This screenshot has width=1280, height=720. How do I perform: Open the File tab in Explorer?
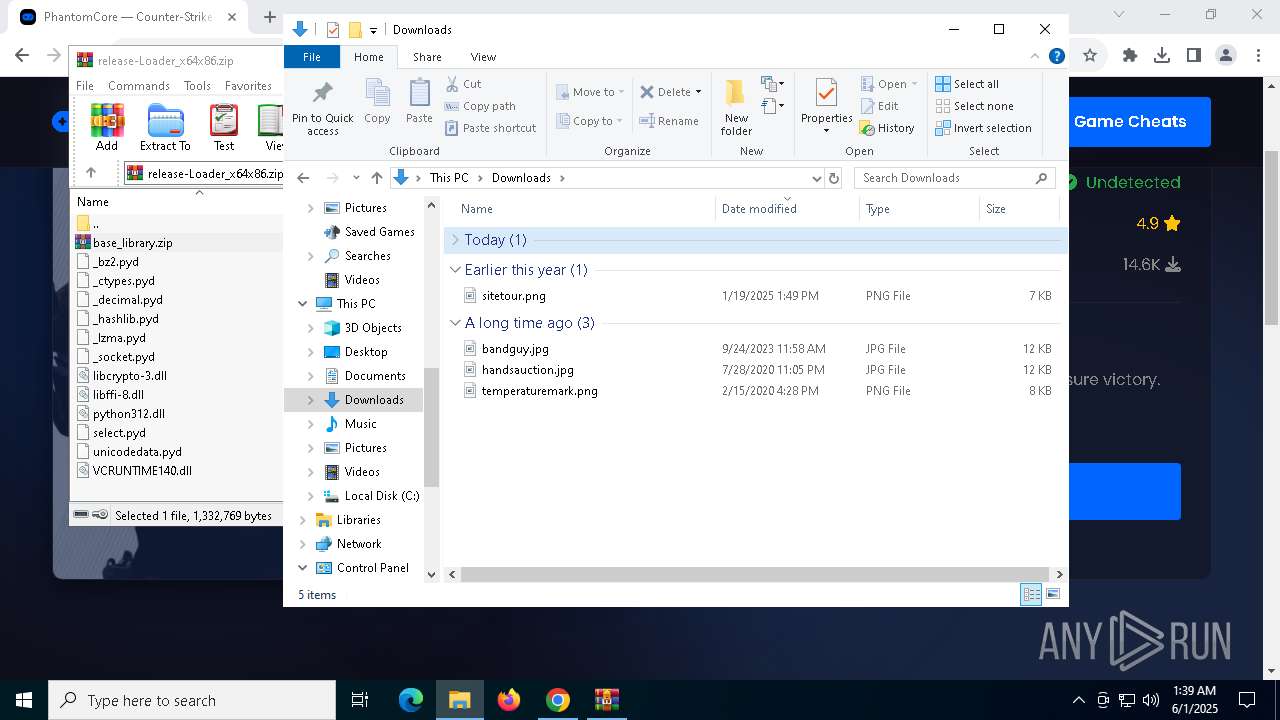pyautogui.click(x=312, y=57)
